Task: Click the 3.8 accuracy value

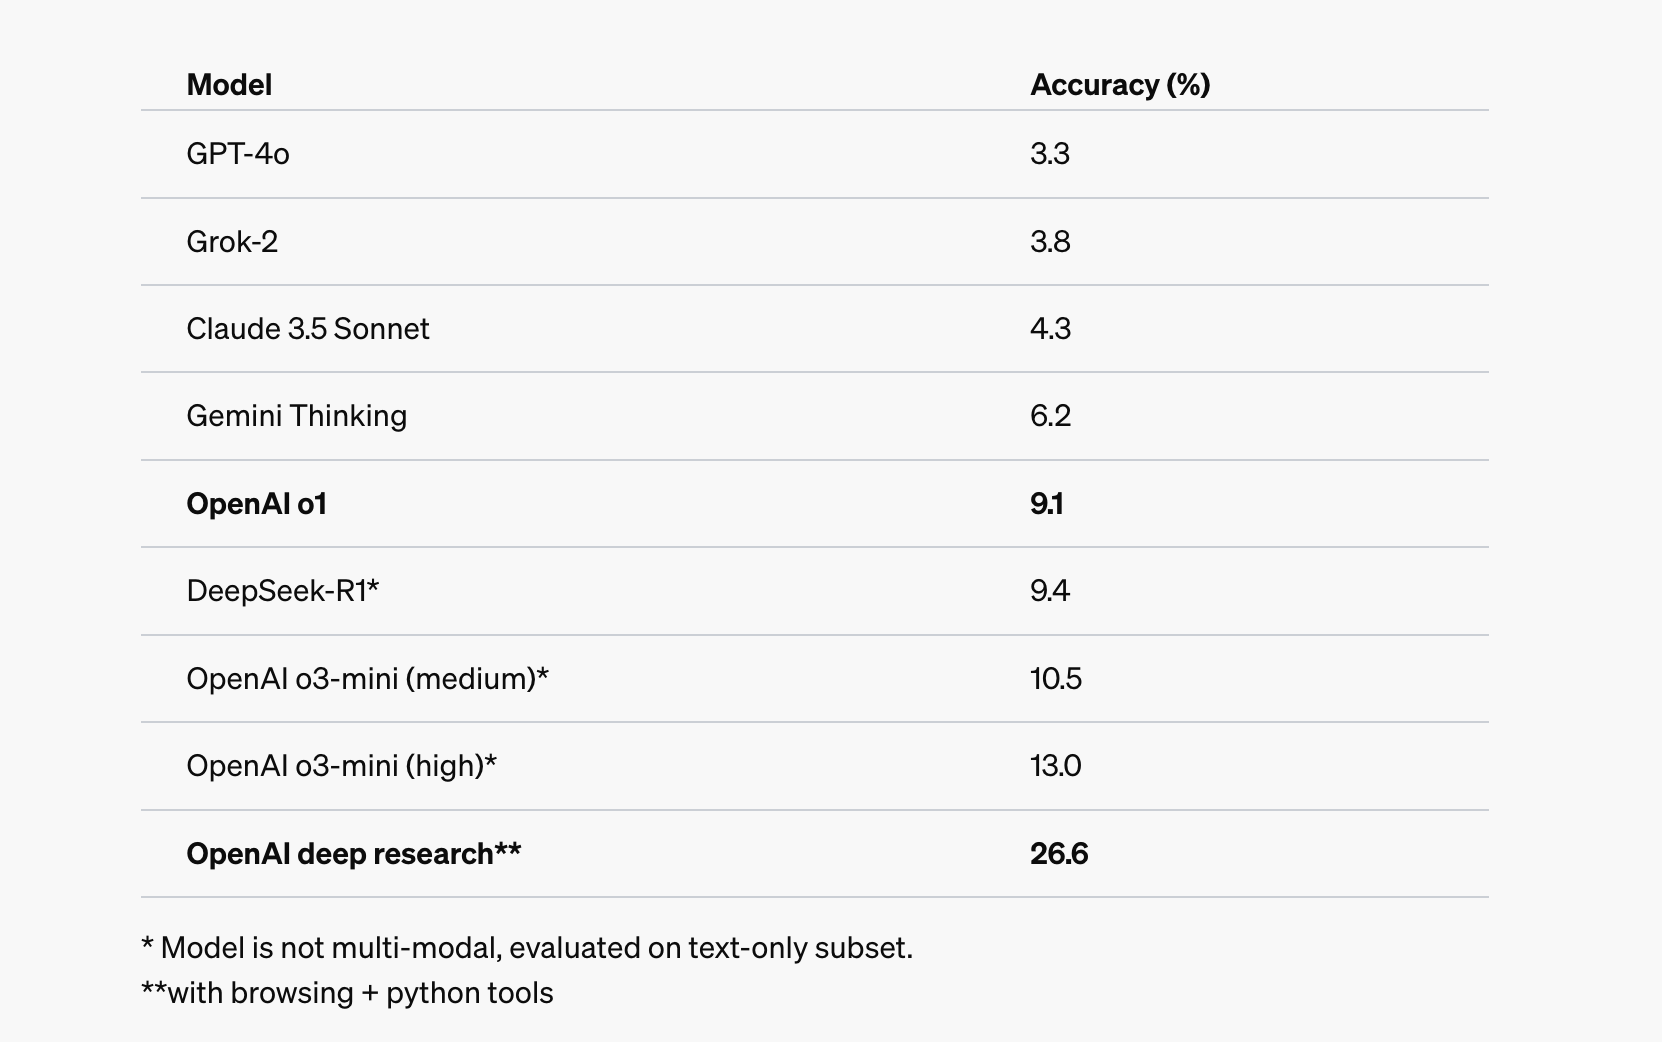Action: tap(1050, 242)
